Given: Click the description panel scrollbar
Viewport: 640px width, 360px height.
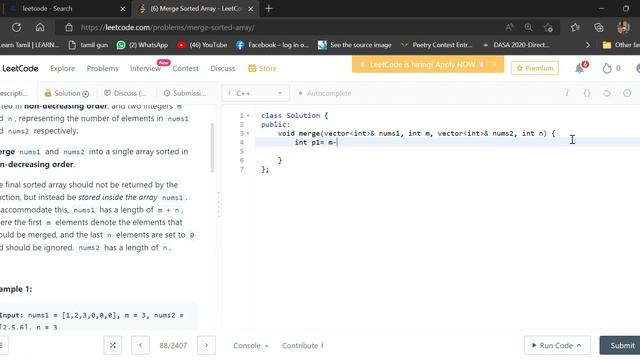Looking at the screenshot, I should point(212,148).
